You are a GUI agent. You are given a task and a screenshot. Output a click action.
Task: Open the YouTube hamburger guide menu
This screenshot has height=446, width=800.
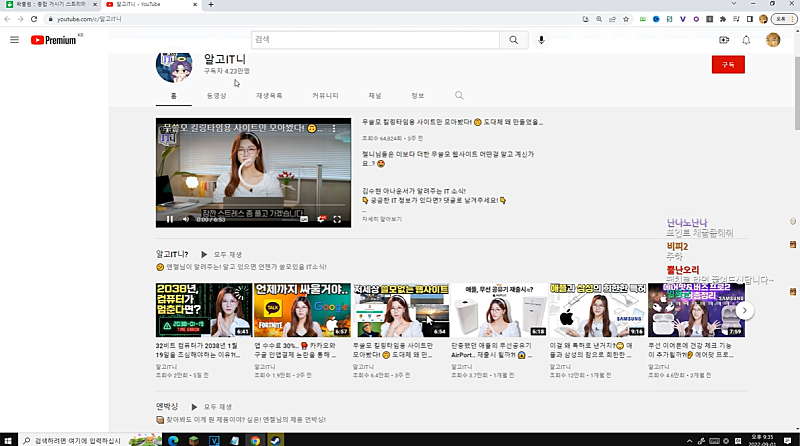[14, 40]
